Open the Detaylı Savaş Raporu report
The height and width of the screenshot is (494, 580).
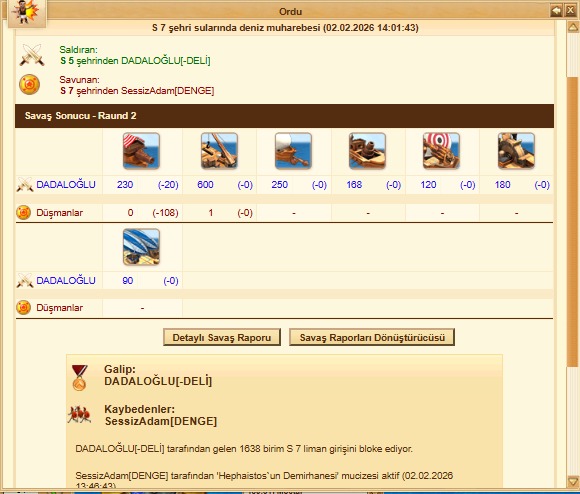(x=222, y=337)
